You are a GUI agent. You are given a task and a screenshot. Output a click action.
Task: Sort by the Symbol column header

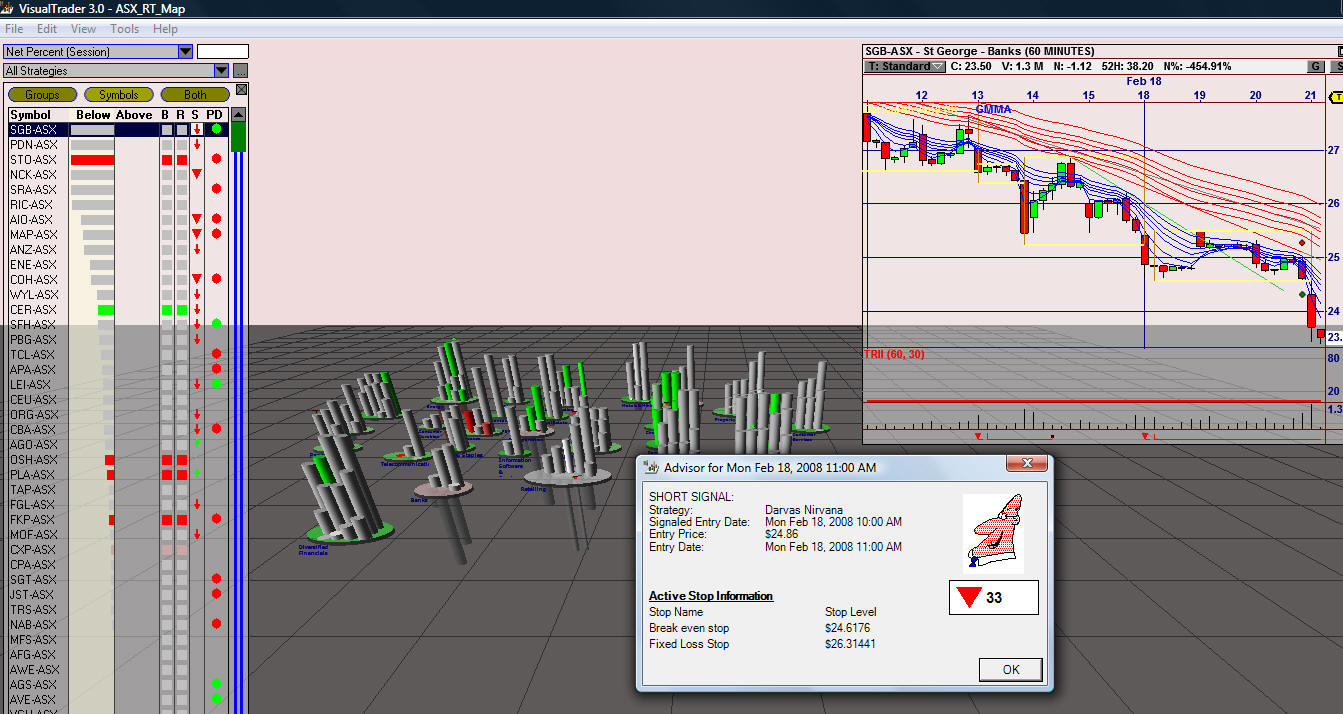coord(30,115)
